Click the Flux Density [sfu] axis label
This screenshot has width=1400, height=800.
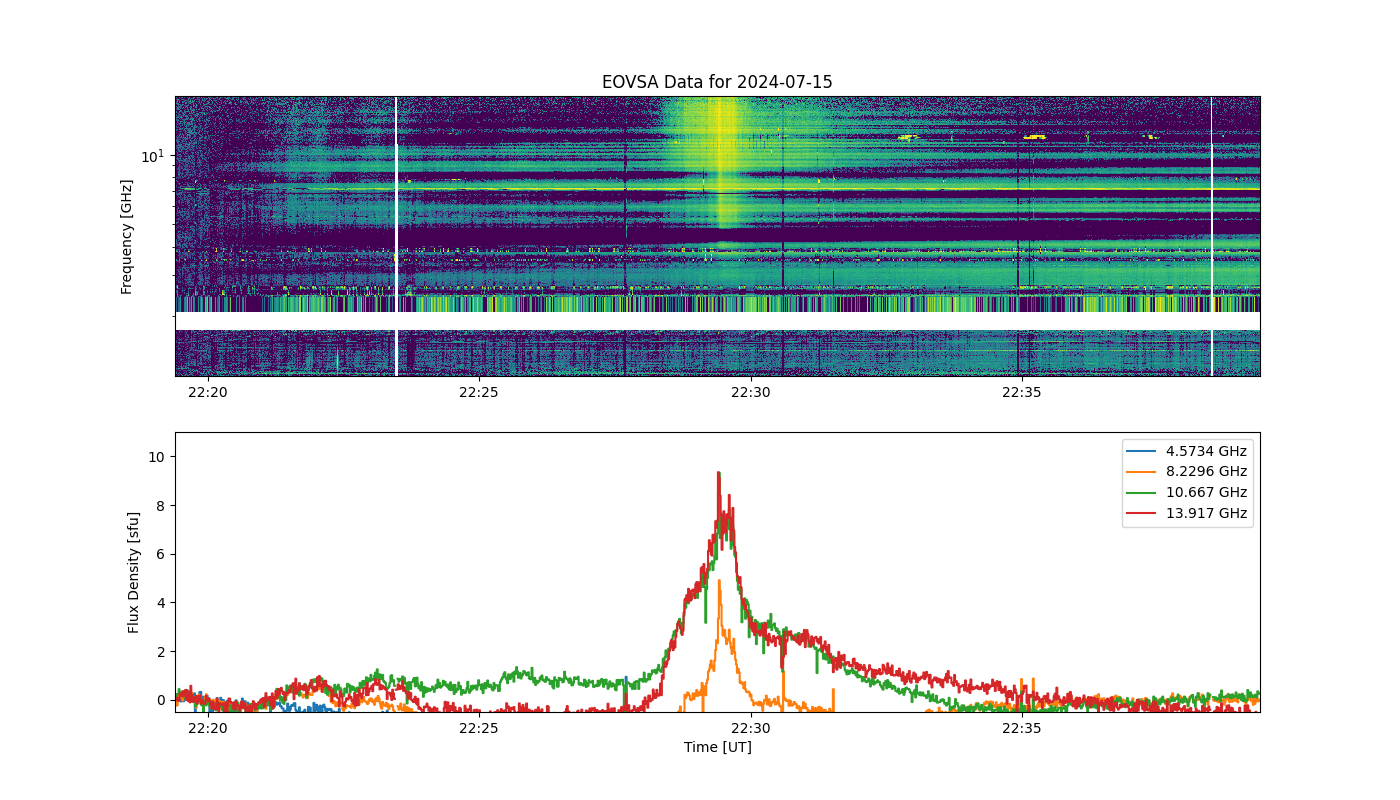pyautogui.click(x=133, y=572)
